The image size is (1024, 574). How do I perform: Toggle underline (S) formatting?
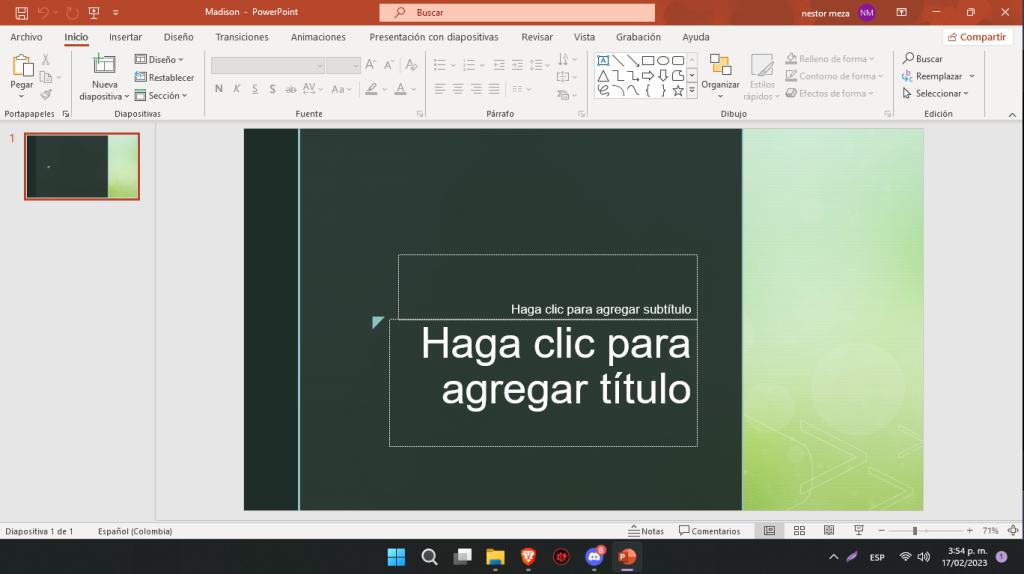(x=255, y=89)
